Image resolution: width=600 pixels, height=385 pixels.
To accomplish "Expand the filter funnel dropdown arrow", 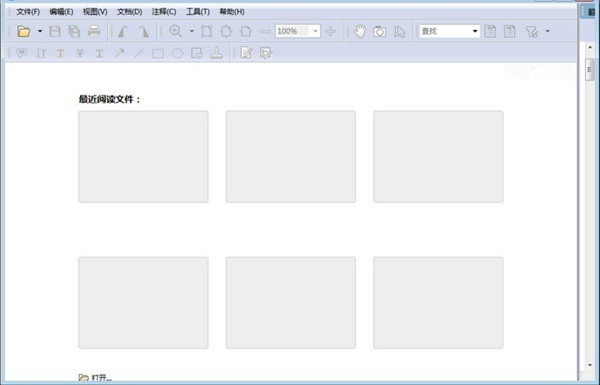I will 548,31.
